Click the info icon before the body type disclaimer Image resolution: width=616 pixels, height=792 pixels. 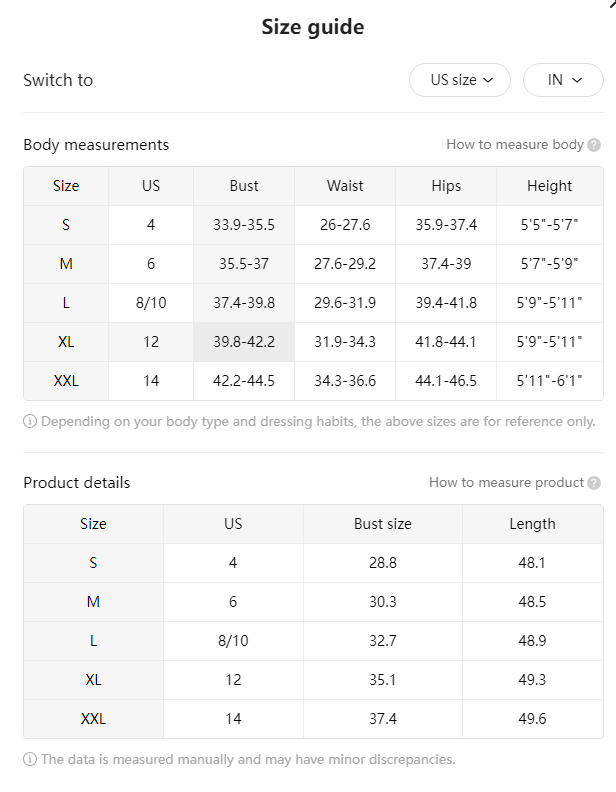pos(30,421)
